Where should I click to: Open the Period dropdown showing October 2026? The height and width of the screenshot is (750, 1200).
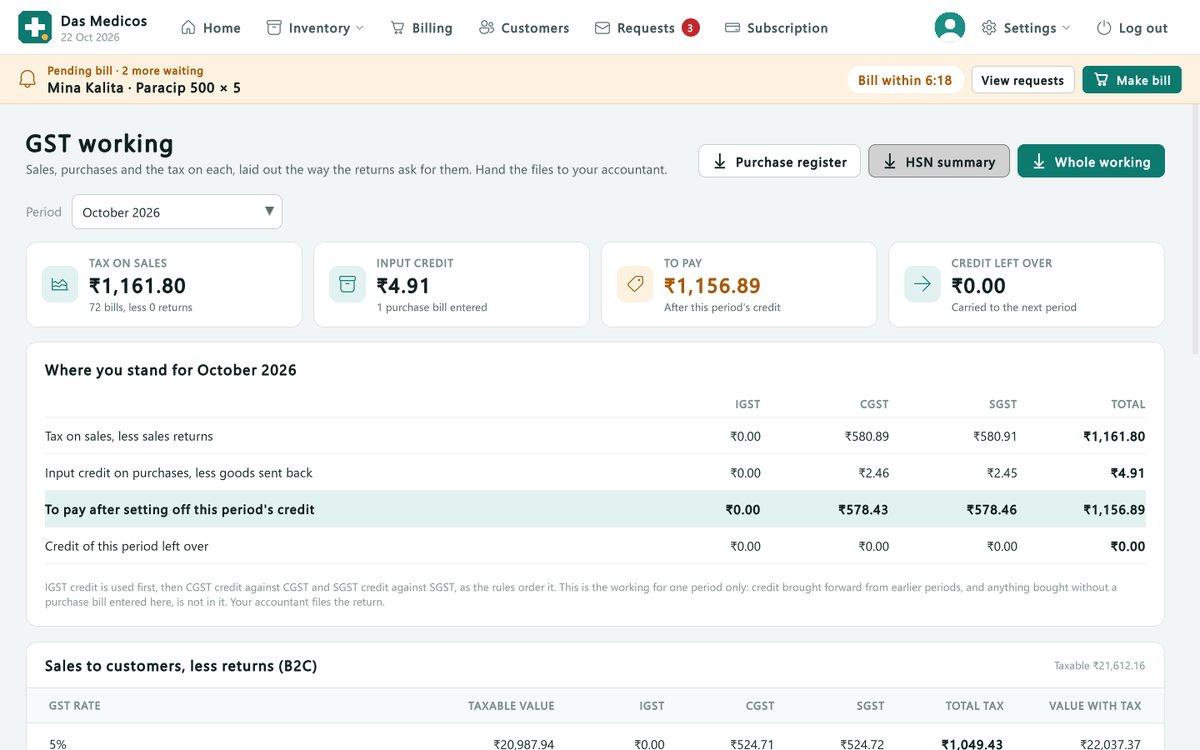(177, 212)
